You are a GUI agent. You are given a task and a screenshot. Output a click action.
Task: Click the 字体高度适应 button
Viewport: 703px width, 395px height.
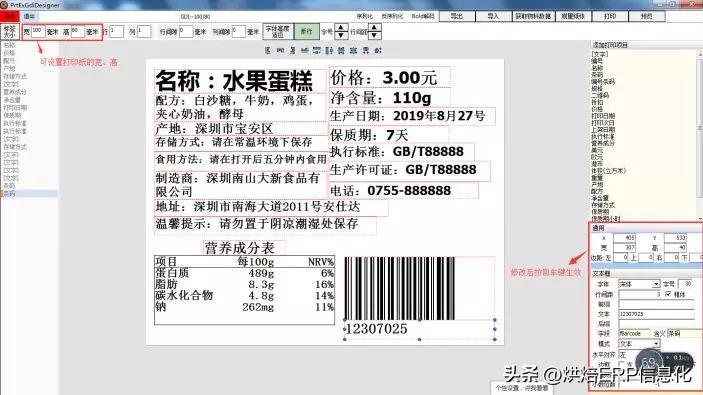point(278,31)
